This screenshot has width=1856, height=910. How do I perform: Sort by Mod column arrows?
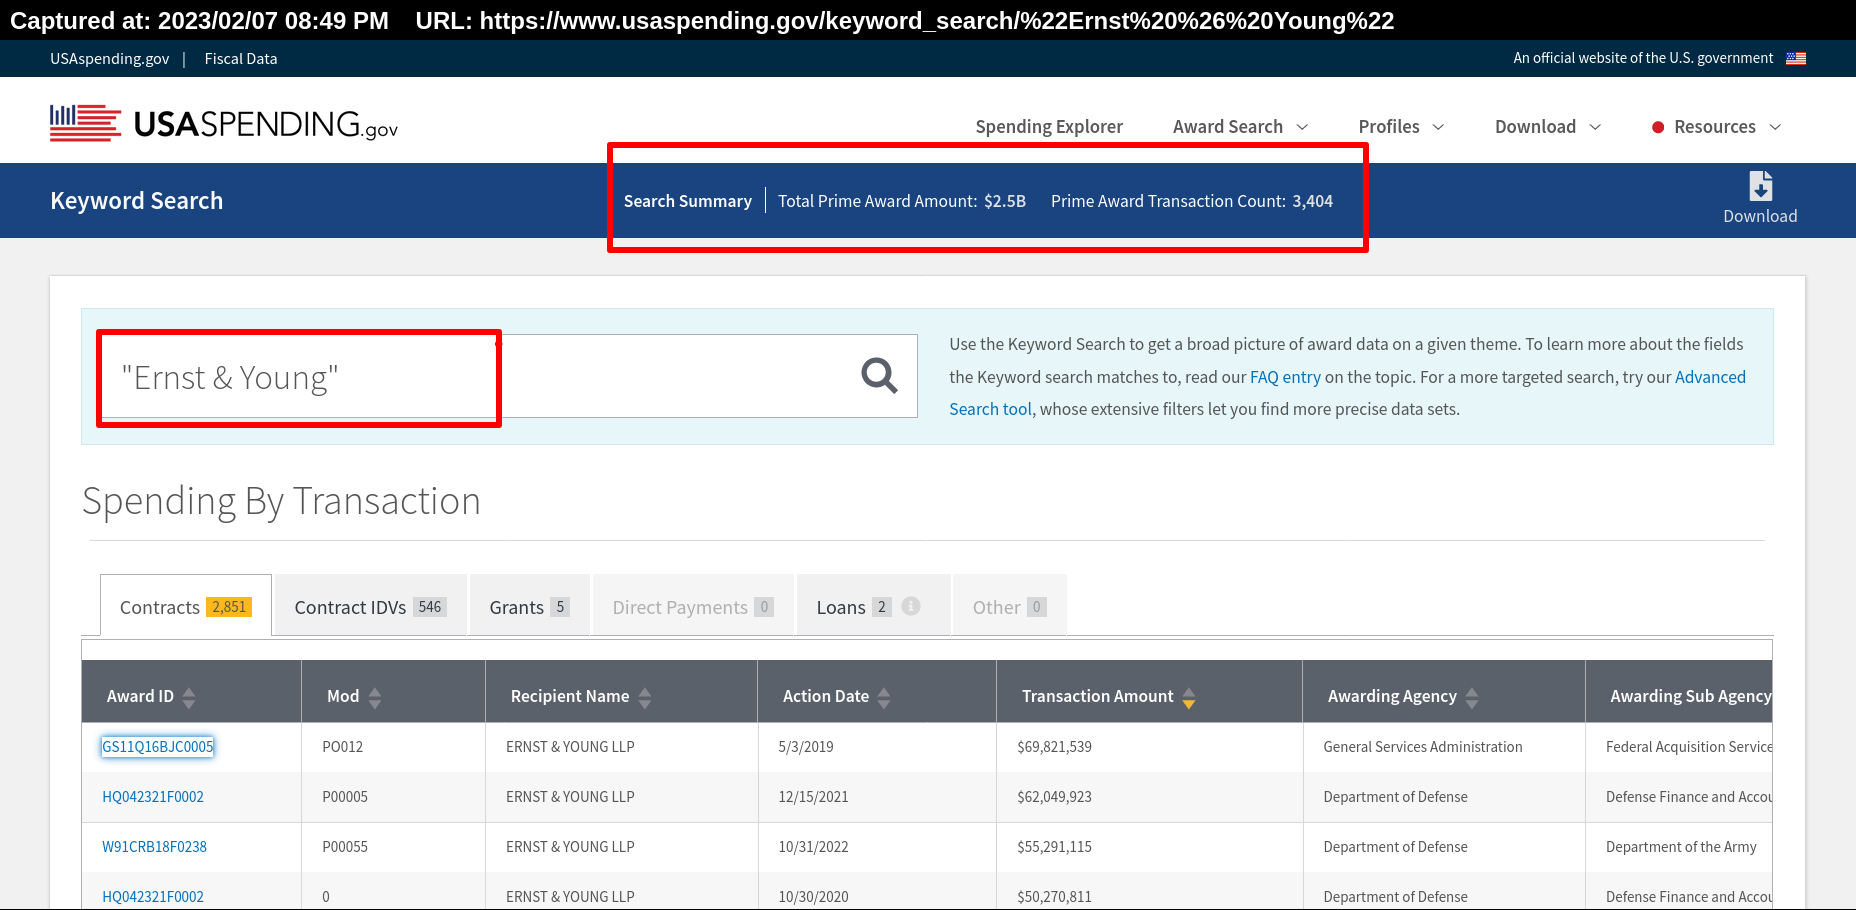(x=375, y=697)
